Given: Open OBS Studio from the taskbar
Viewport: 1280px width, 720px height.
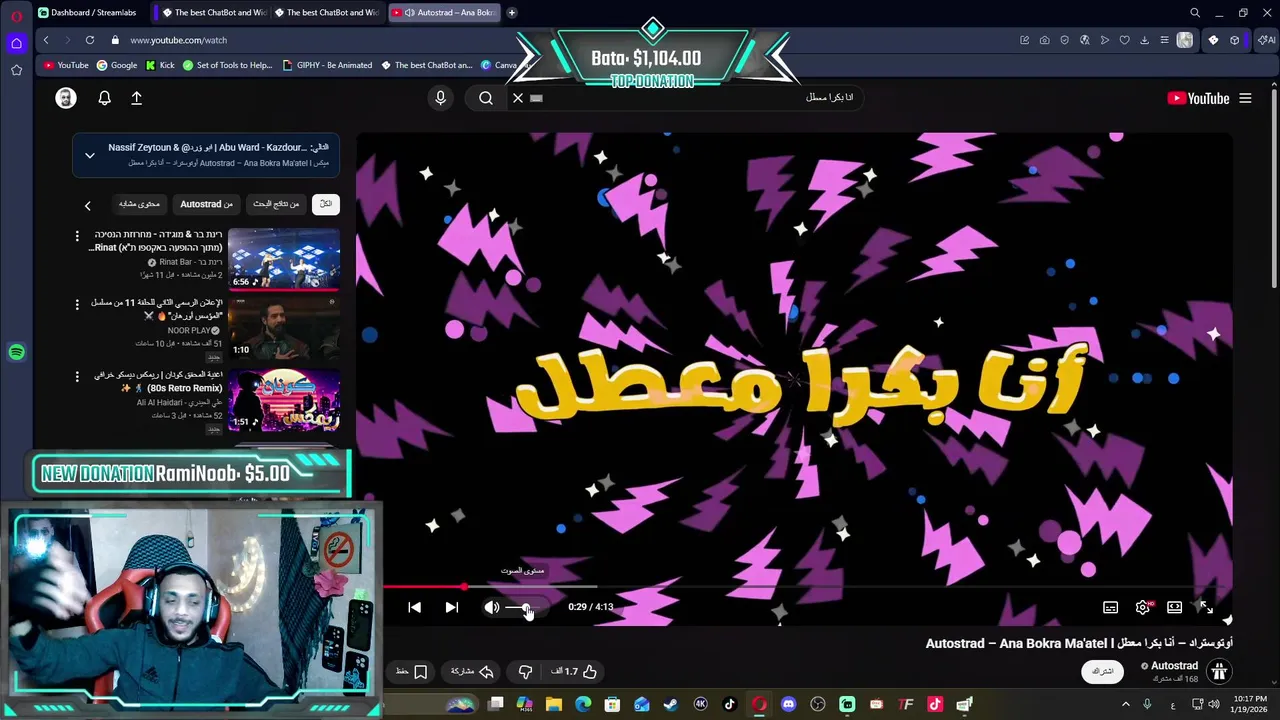Looking at the screenshot, I should click(818, 704).
